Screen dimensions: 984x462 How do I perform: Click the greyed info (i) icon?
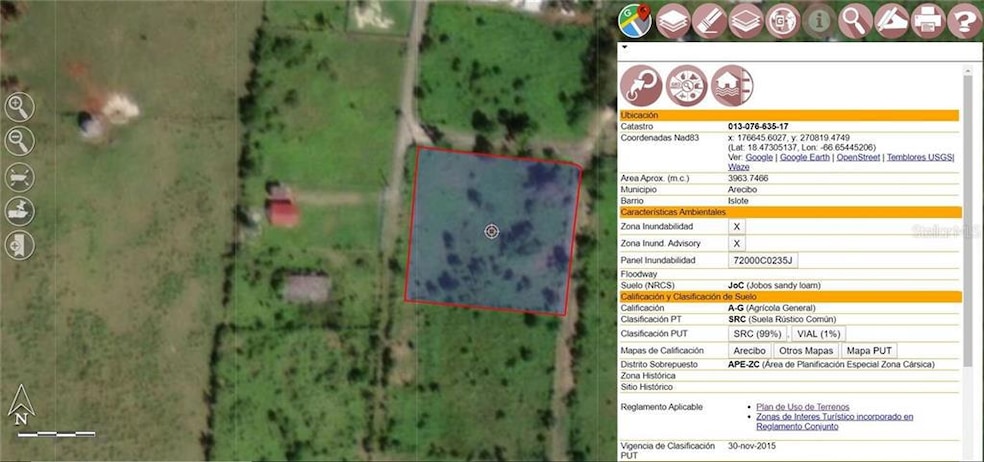[x=819, y=21]
